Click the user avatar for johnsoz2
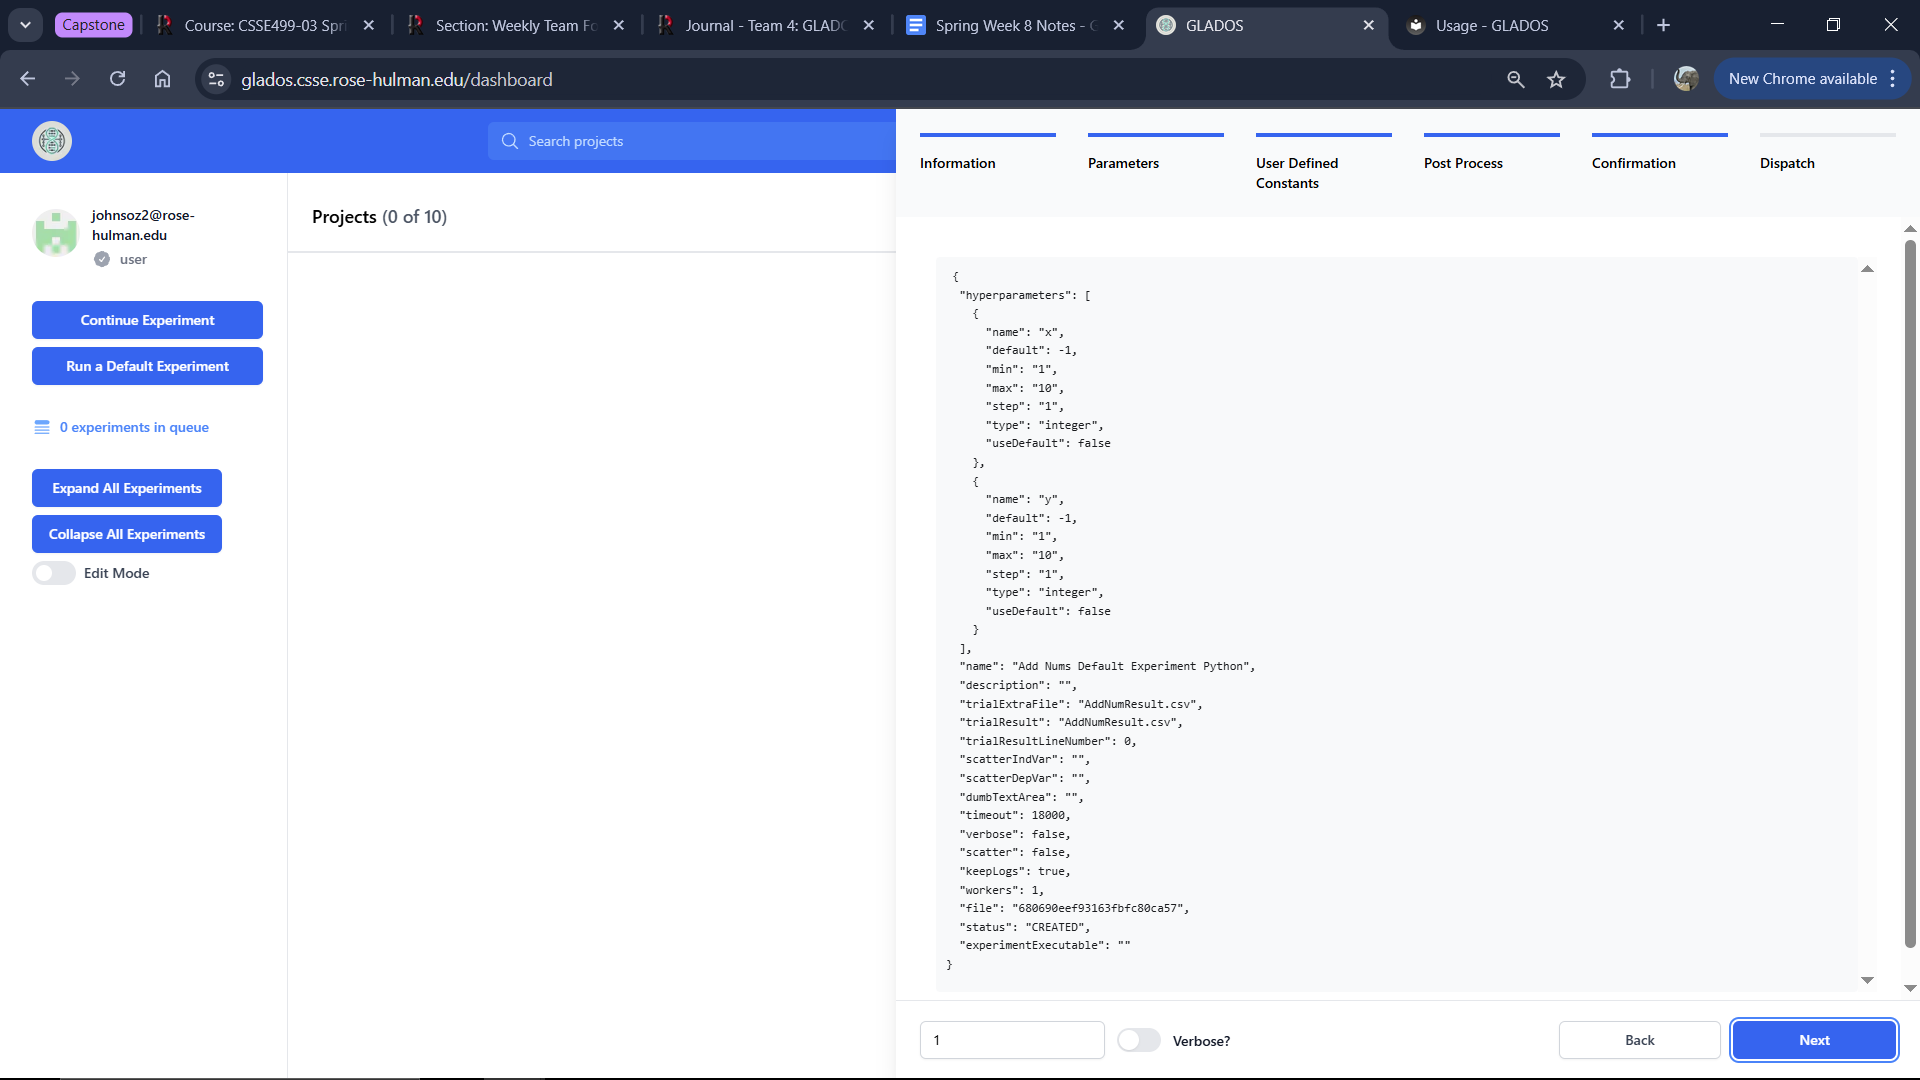This screenshot has width=1920, height=1080. pos(56,233)
